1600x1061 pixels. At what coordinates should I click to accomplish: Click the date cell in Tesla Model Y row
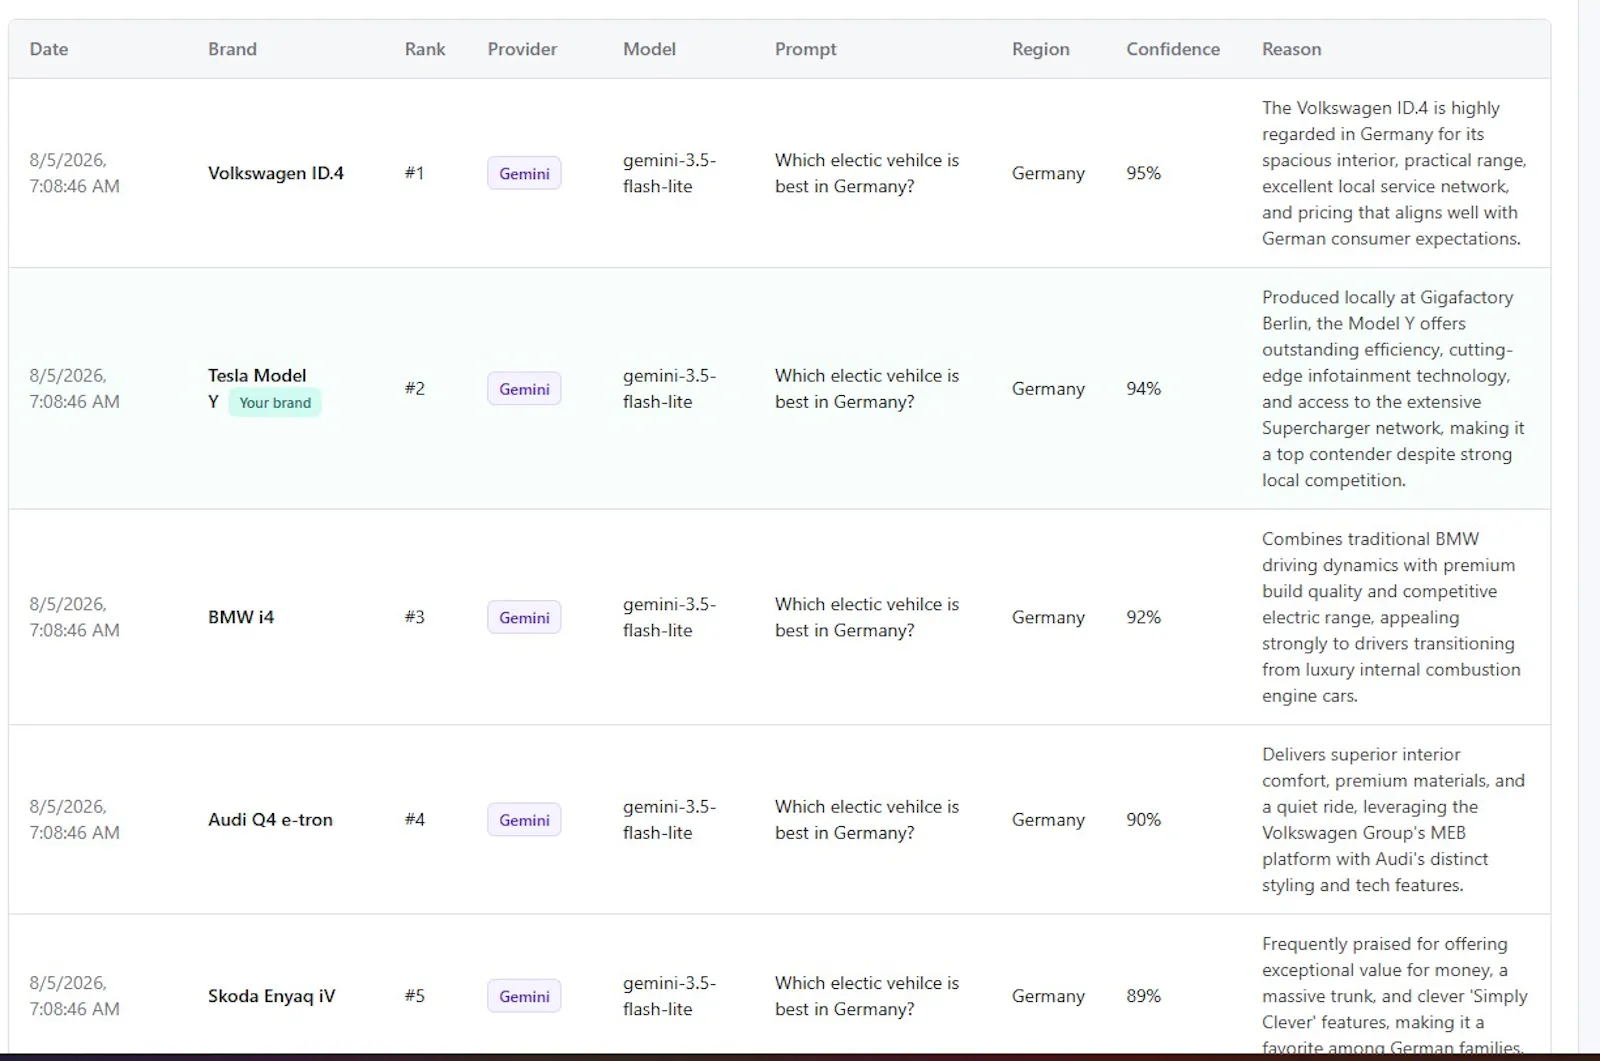pos(74,388)
